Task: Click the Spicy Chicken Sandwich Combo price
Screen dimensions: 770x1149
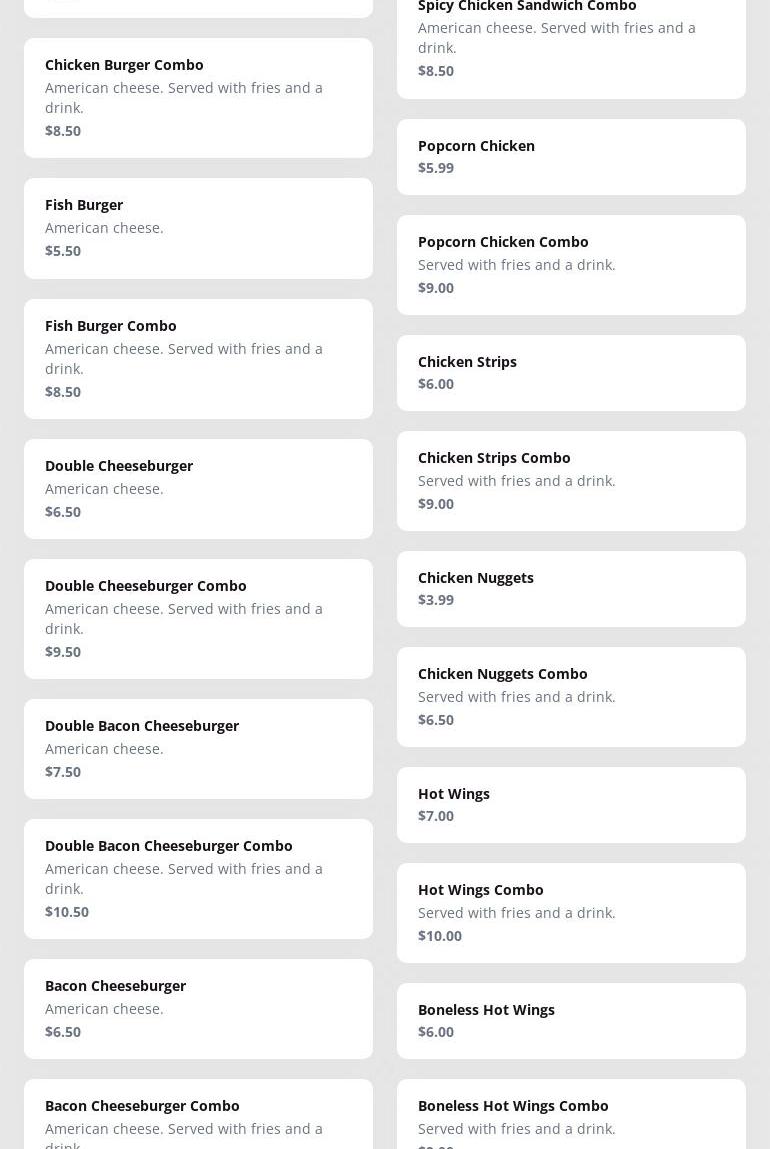Action: tap(436, 70)
